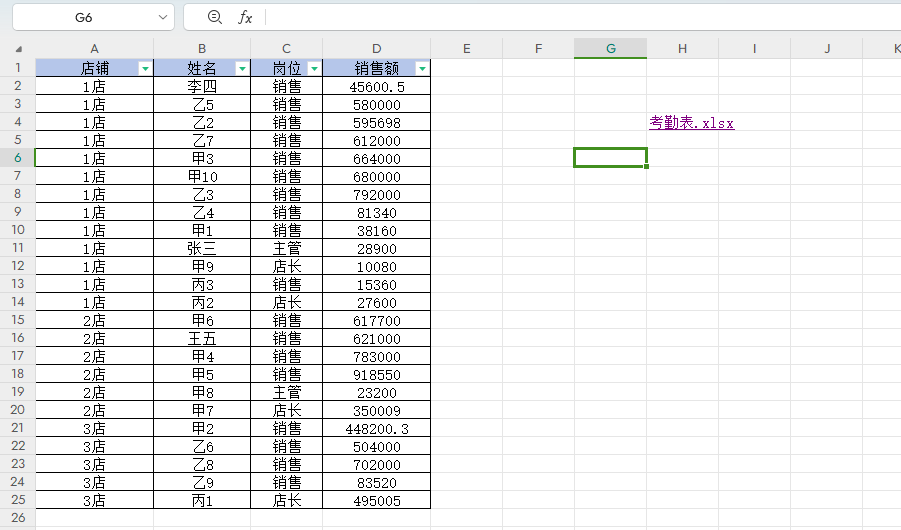Select column I header
The height and width of the screenshot is (530, 901).
coord(754,49)
